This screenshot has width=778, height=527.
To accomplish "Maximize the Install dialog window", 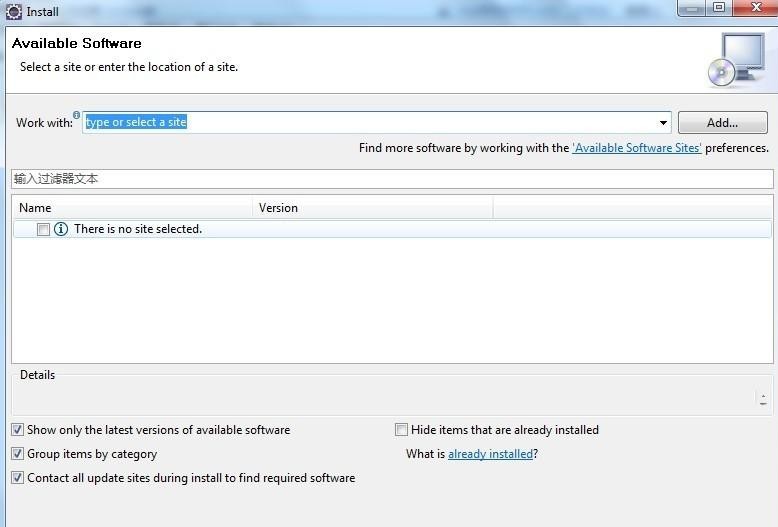I will pyautogui.click(x=718, y=8).
